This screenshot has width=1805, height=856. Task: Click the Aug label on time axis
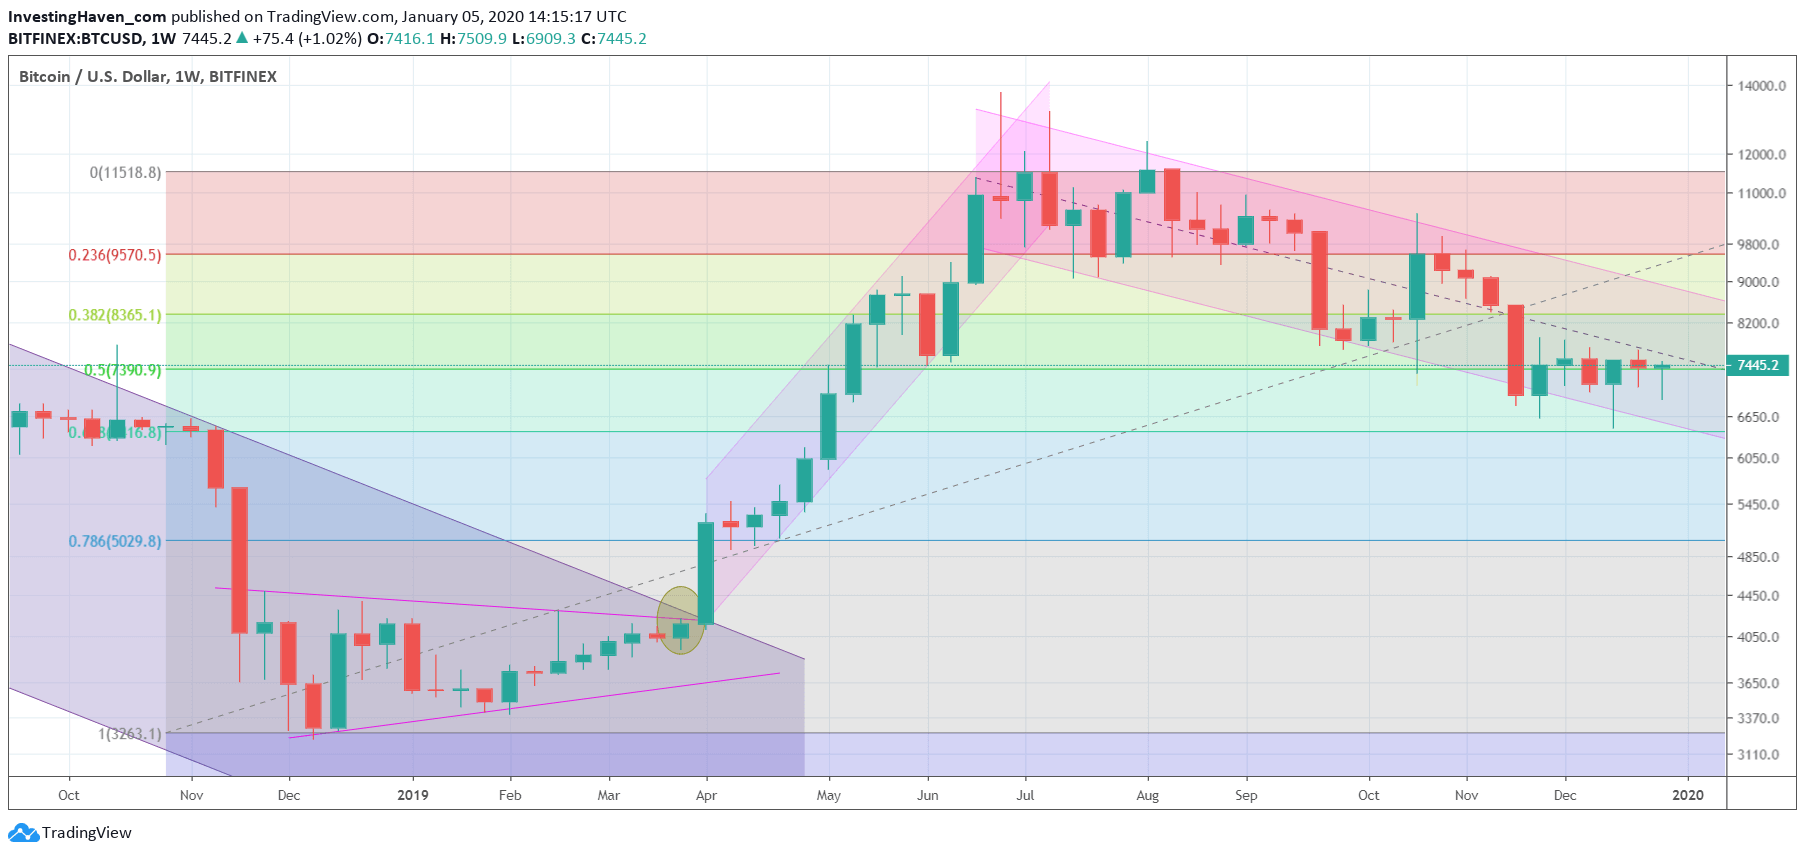click(1148, 796)
